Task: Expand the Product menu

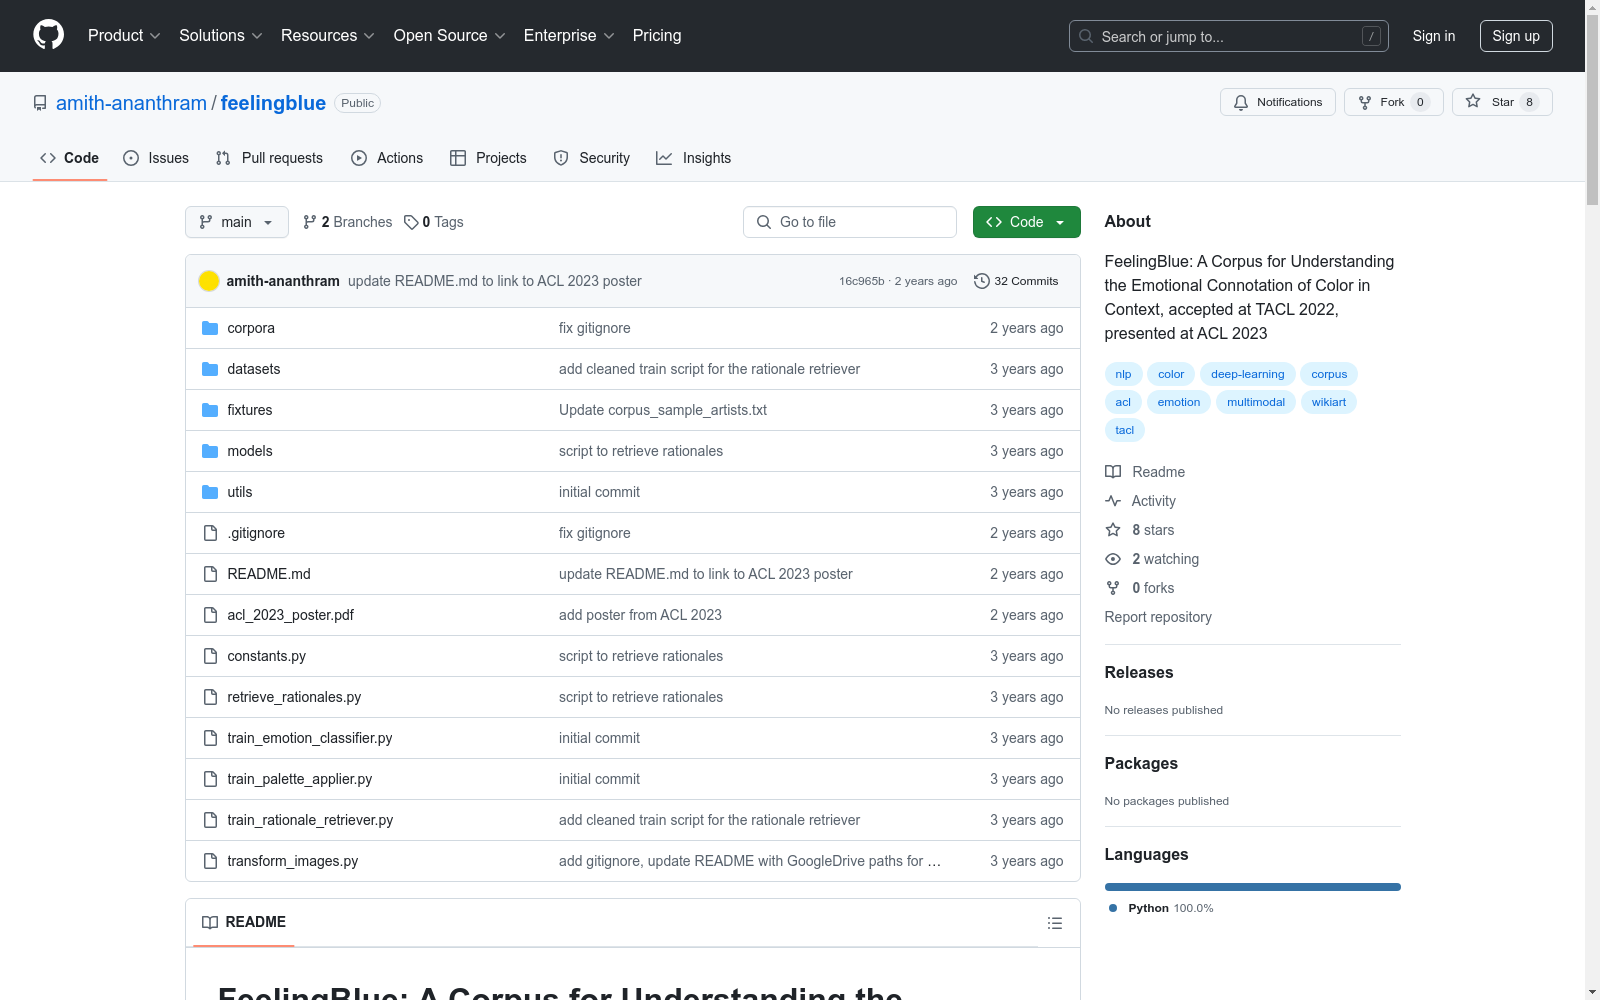Action: pyautogui.click(x=124, y=36)
